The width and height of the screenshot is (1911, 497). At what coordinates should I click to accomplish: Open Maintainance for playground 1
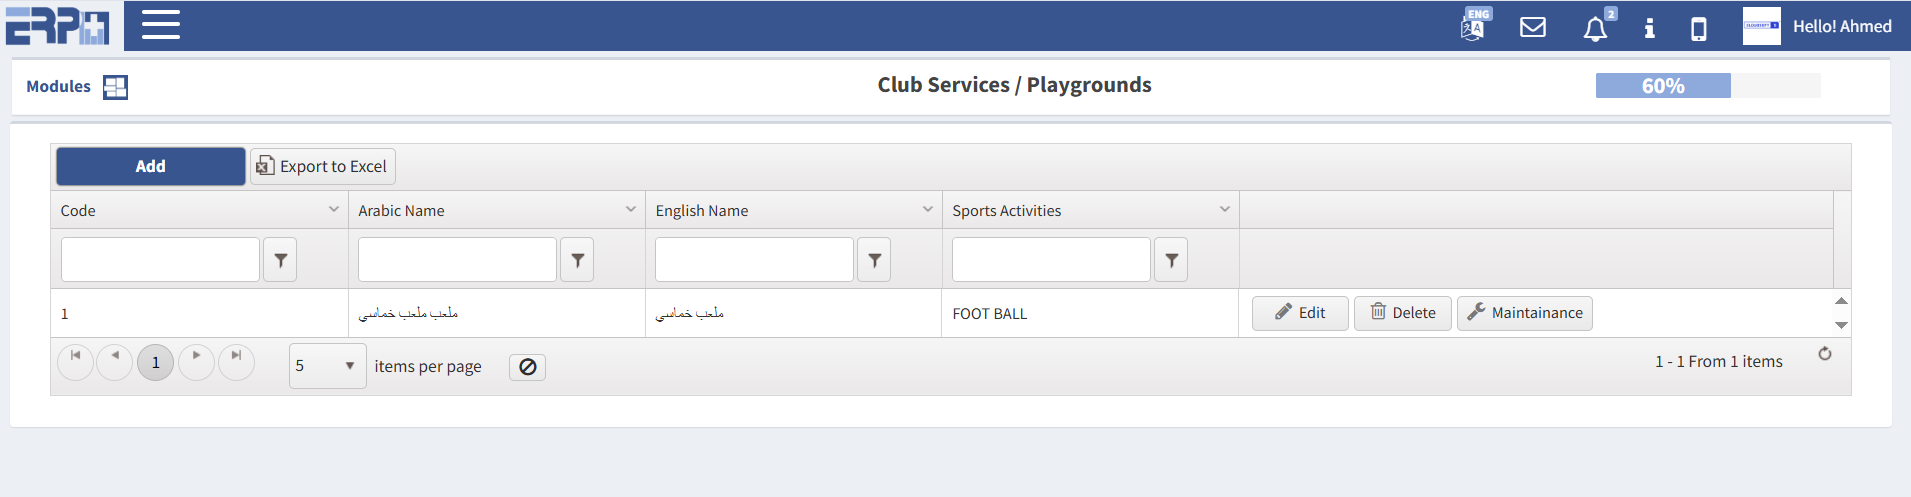[1524, 313]
